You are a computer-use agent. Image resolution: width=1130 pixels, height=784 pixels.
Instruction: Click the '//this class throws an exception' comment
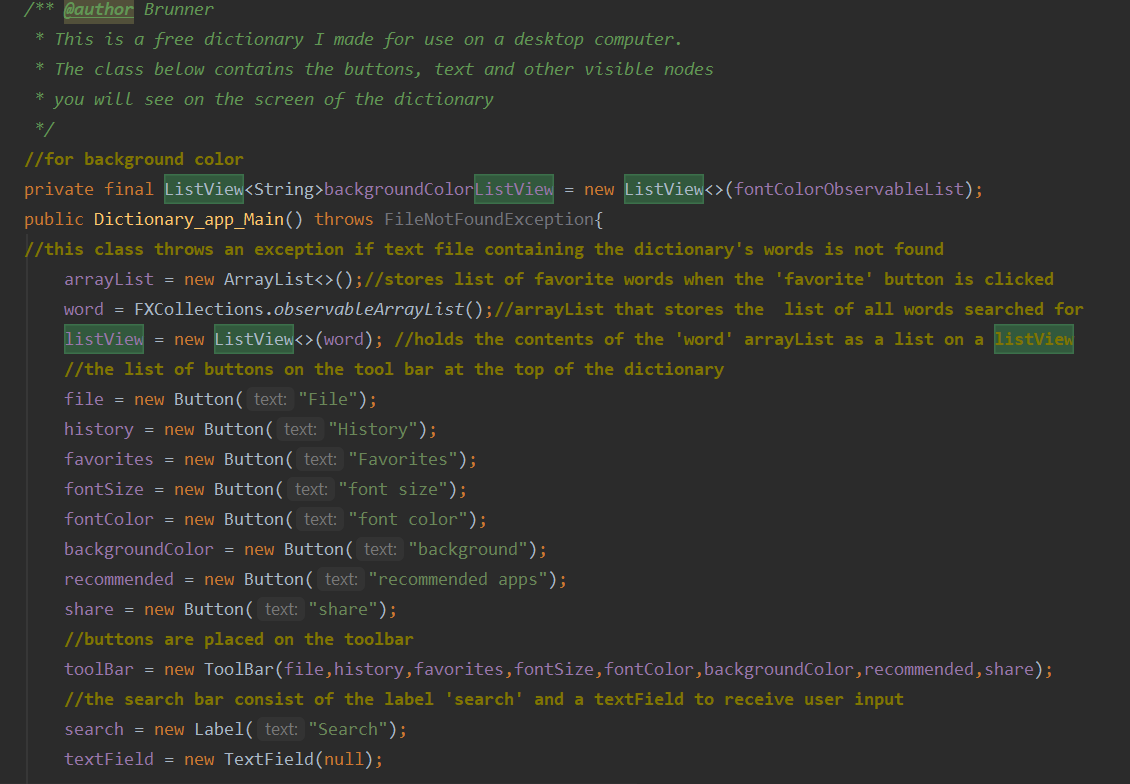tap(484, 249)
